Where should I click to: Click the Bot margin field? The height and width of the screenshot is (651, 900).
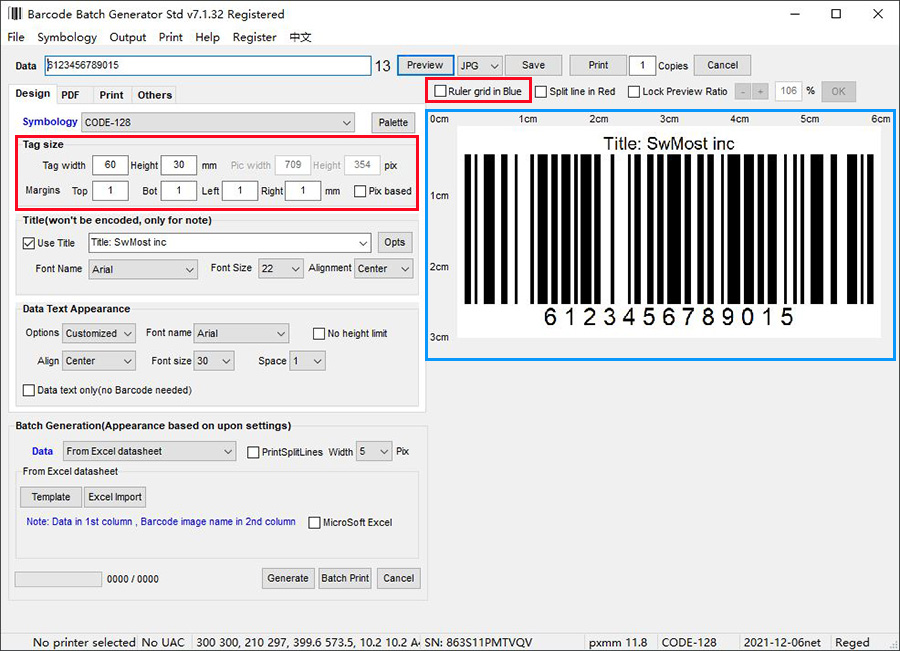tap(179, 191)
